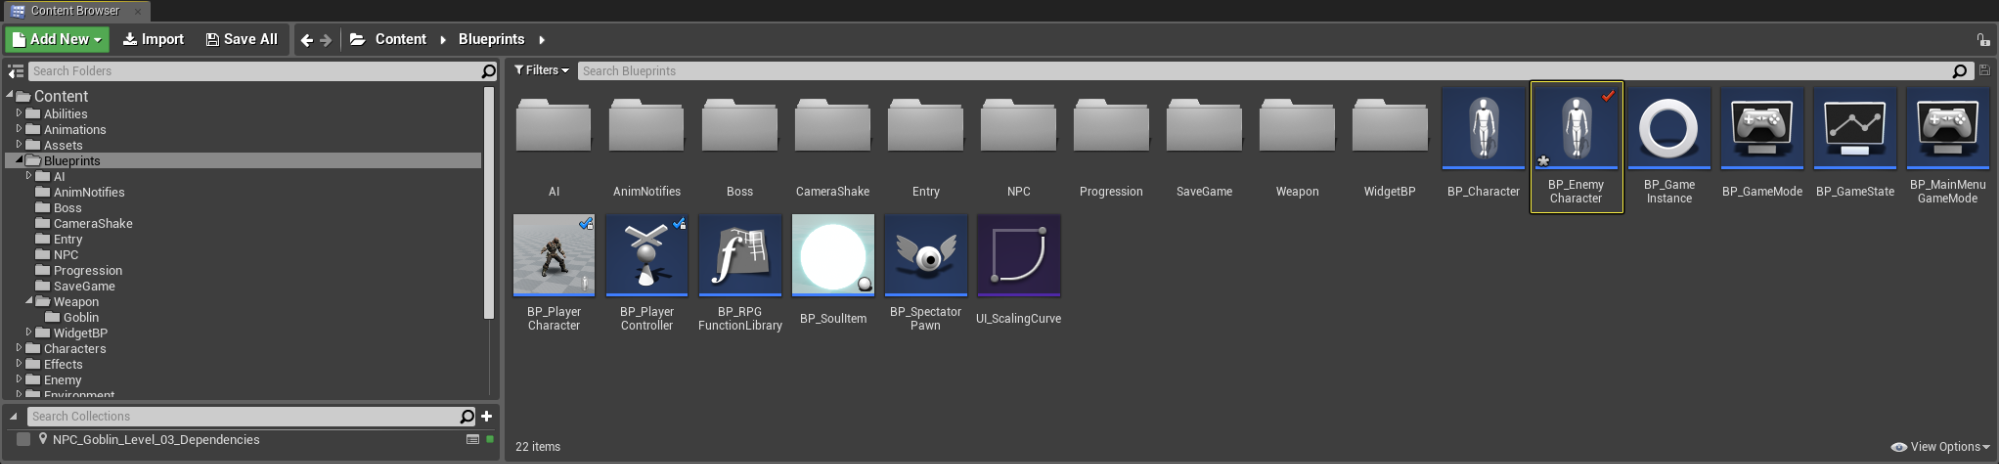
Task: Click the Content breadcrumb path item
Action: coord(400,39)
